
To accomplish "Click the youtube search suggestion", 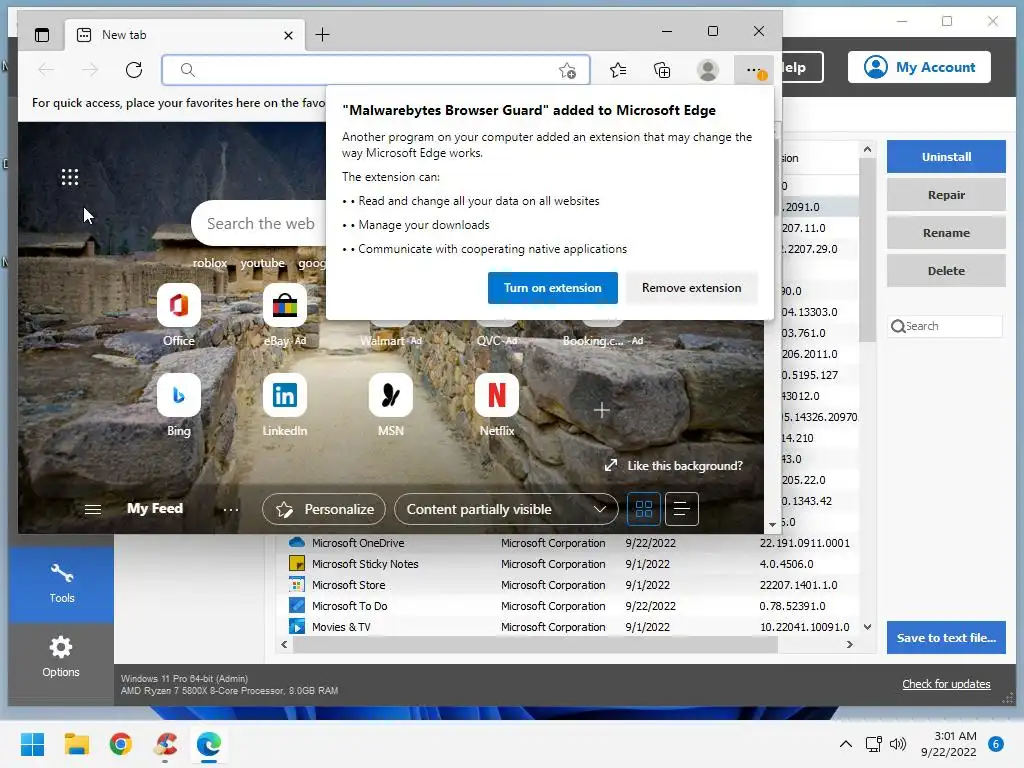I will click(x=263, y=263).
